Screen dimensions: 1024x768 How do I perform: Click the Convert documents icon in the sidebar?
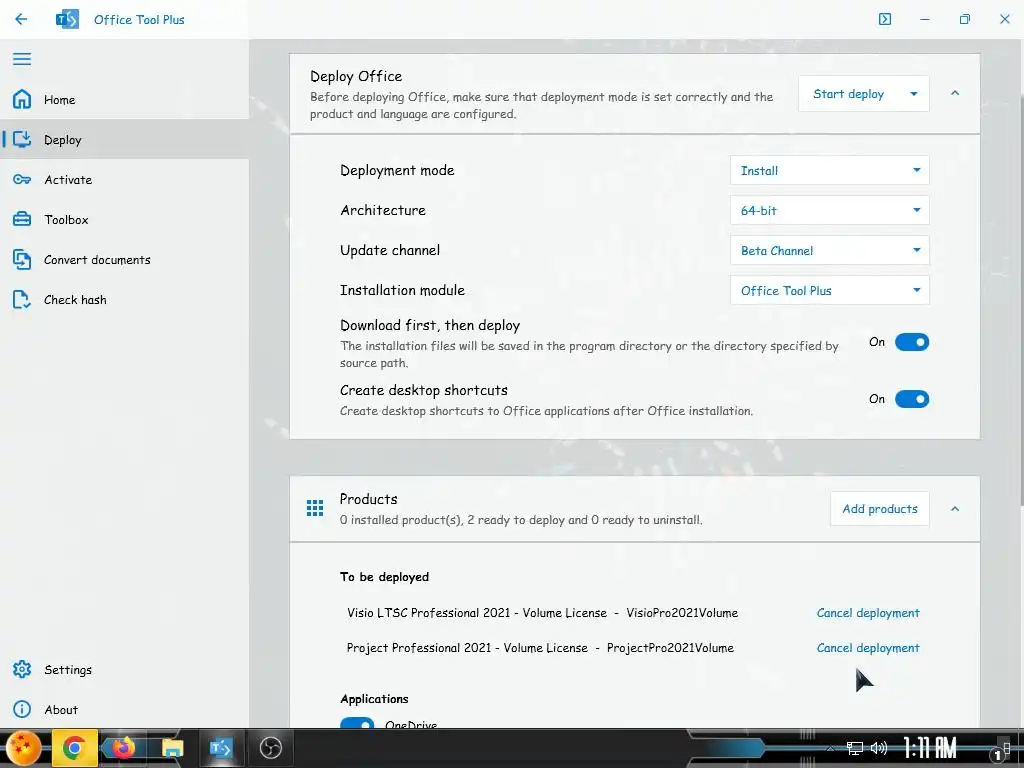pyautogui.click(x=22, y=259)
